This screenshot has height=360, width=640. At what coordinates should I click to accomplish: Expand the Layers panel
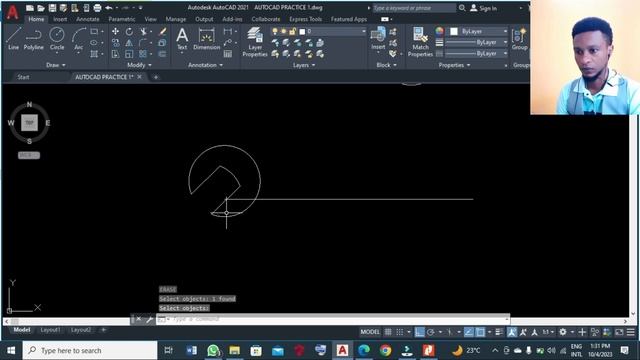[304, 65]
